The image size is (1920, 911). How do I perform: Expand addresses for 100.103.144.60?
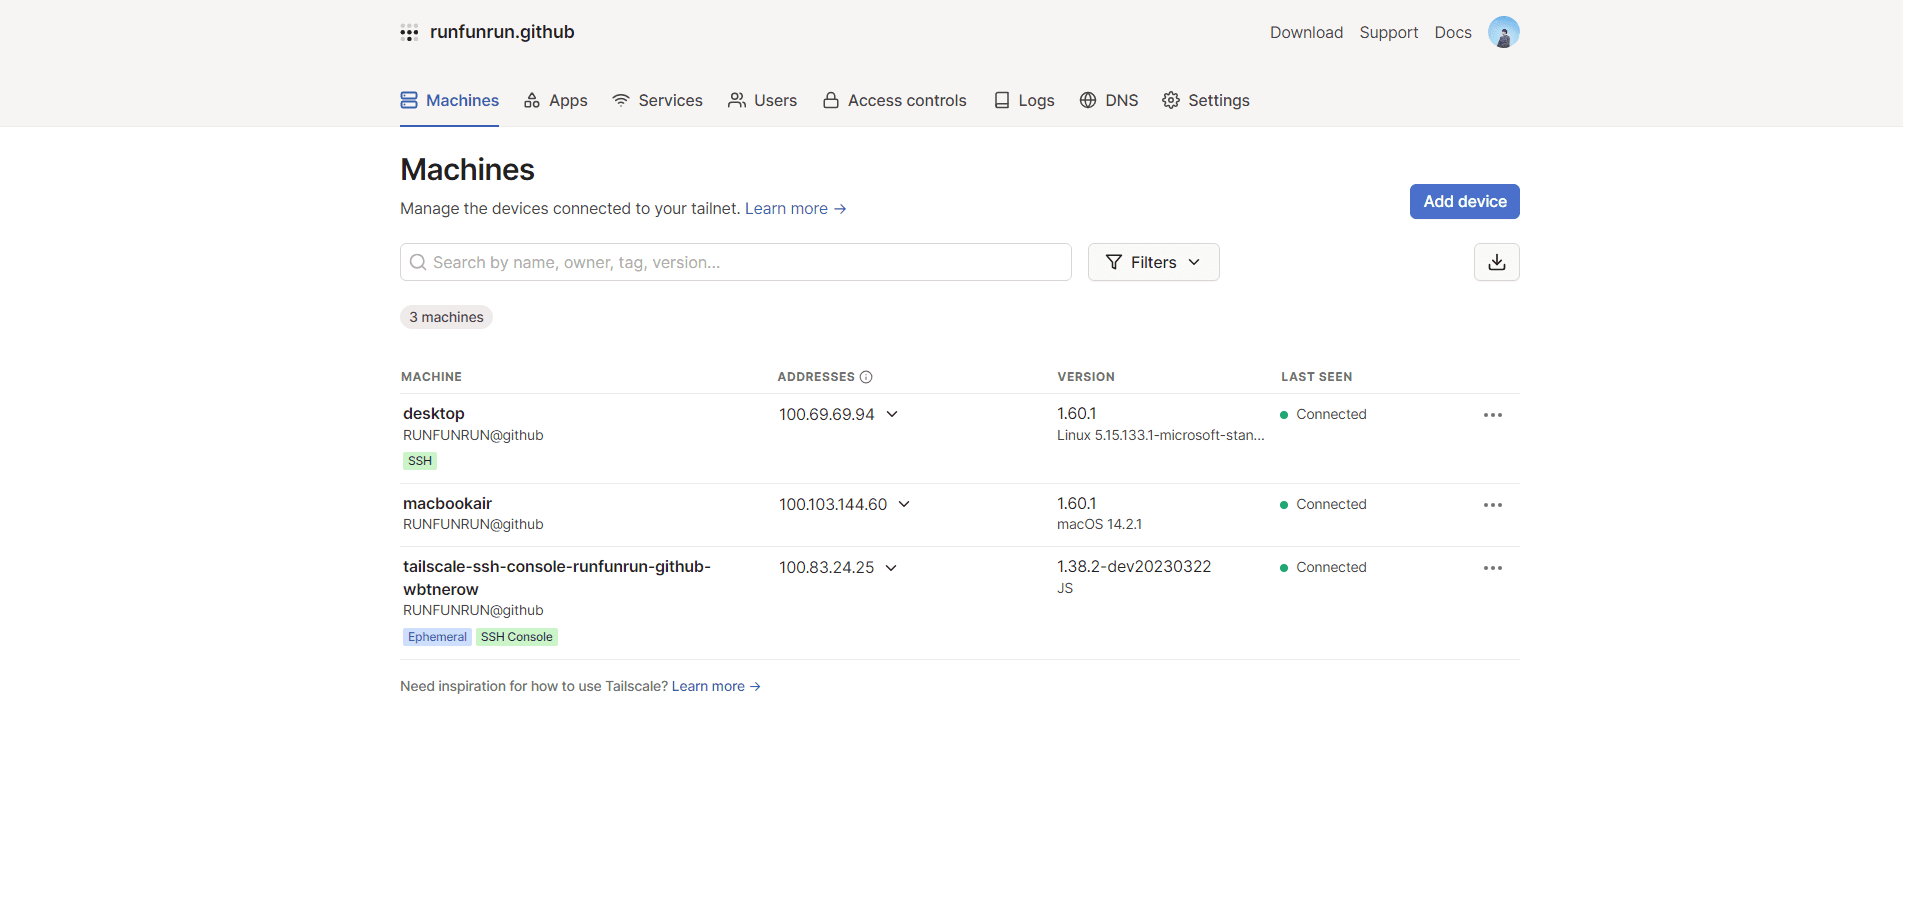tap(904, 504)
